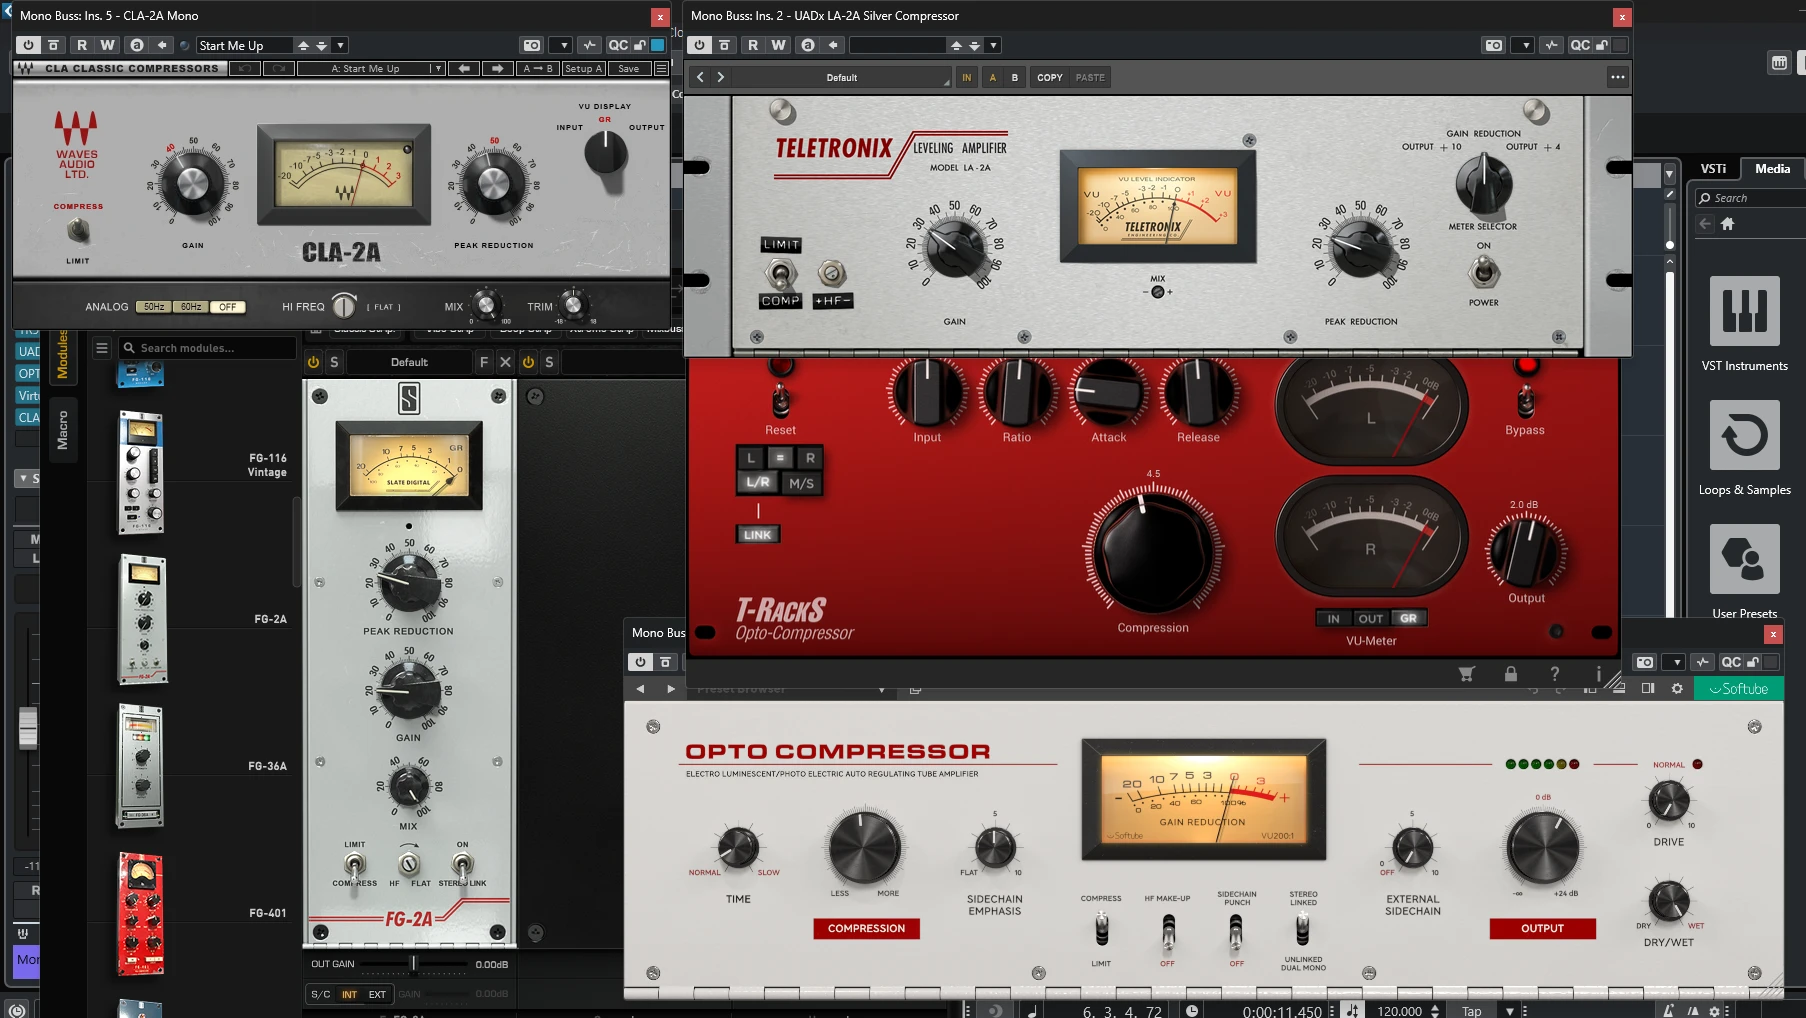Open Waves hamburger menu in CLA-2A toolbar
The height and width of the screenshot is (1018, 1806).
pos(661,68)
